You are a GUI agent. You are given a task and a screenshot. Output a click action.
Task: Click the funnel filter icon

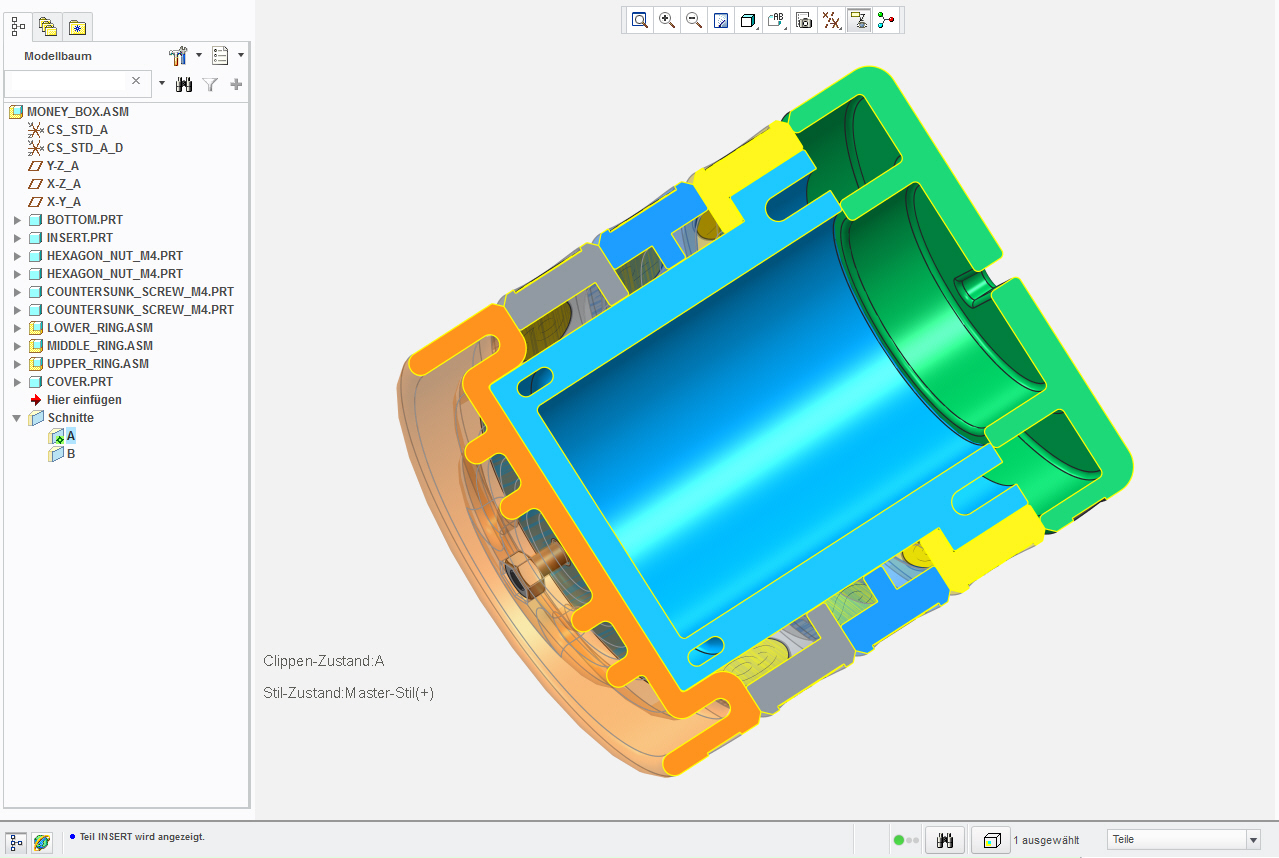click(210, 85)
